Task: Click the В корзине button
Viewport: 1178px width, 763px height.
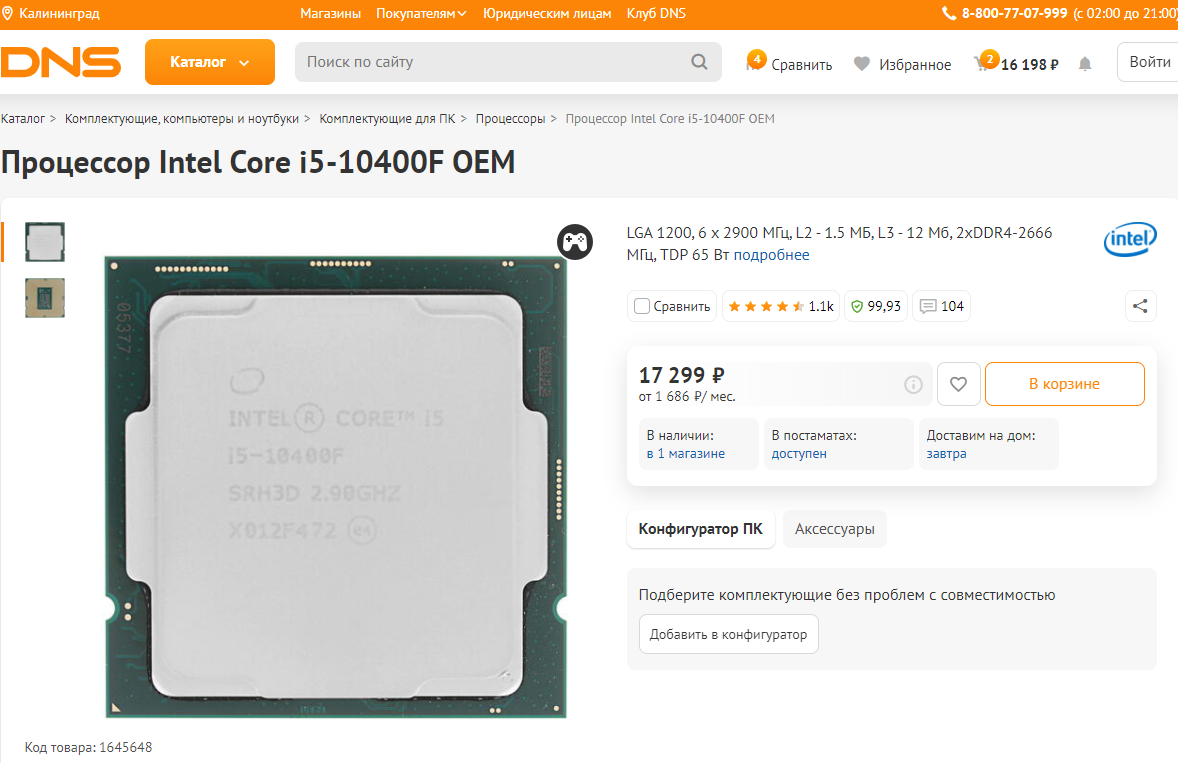Action: point(1064,384)
